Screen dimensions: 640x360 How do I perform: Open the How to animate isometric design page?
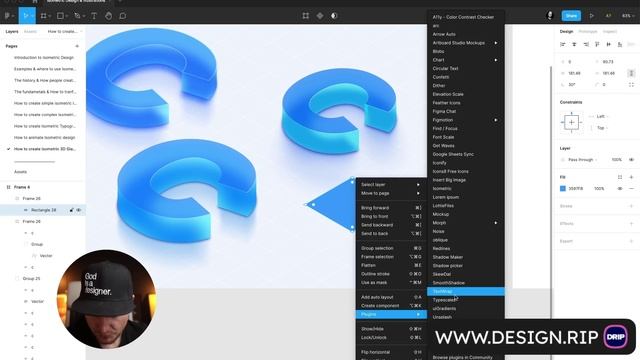point(44,138)
